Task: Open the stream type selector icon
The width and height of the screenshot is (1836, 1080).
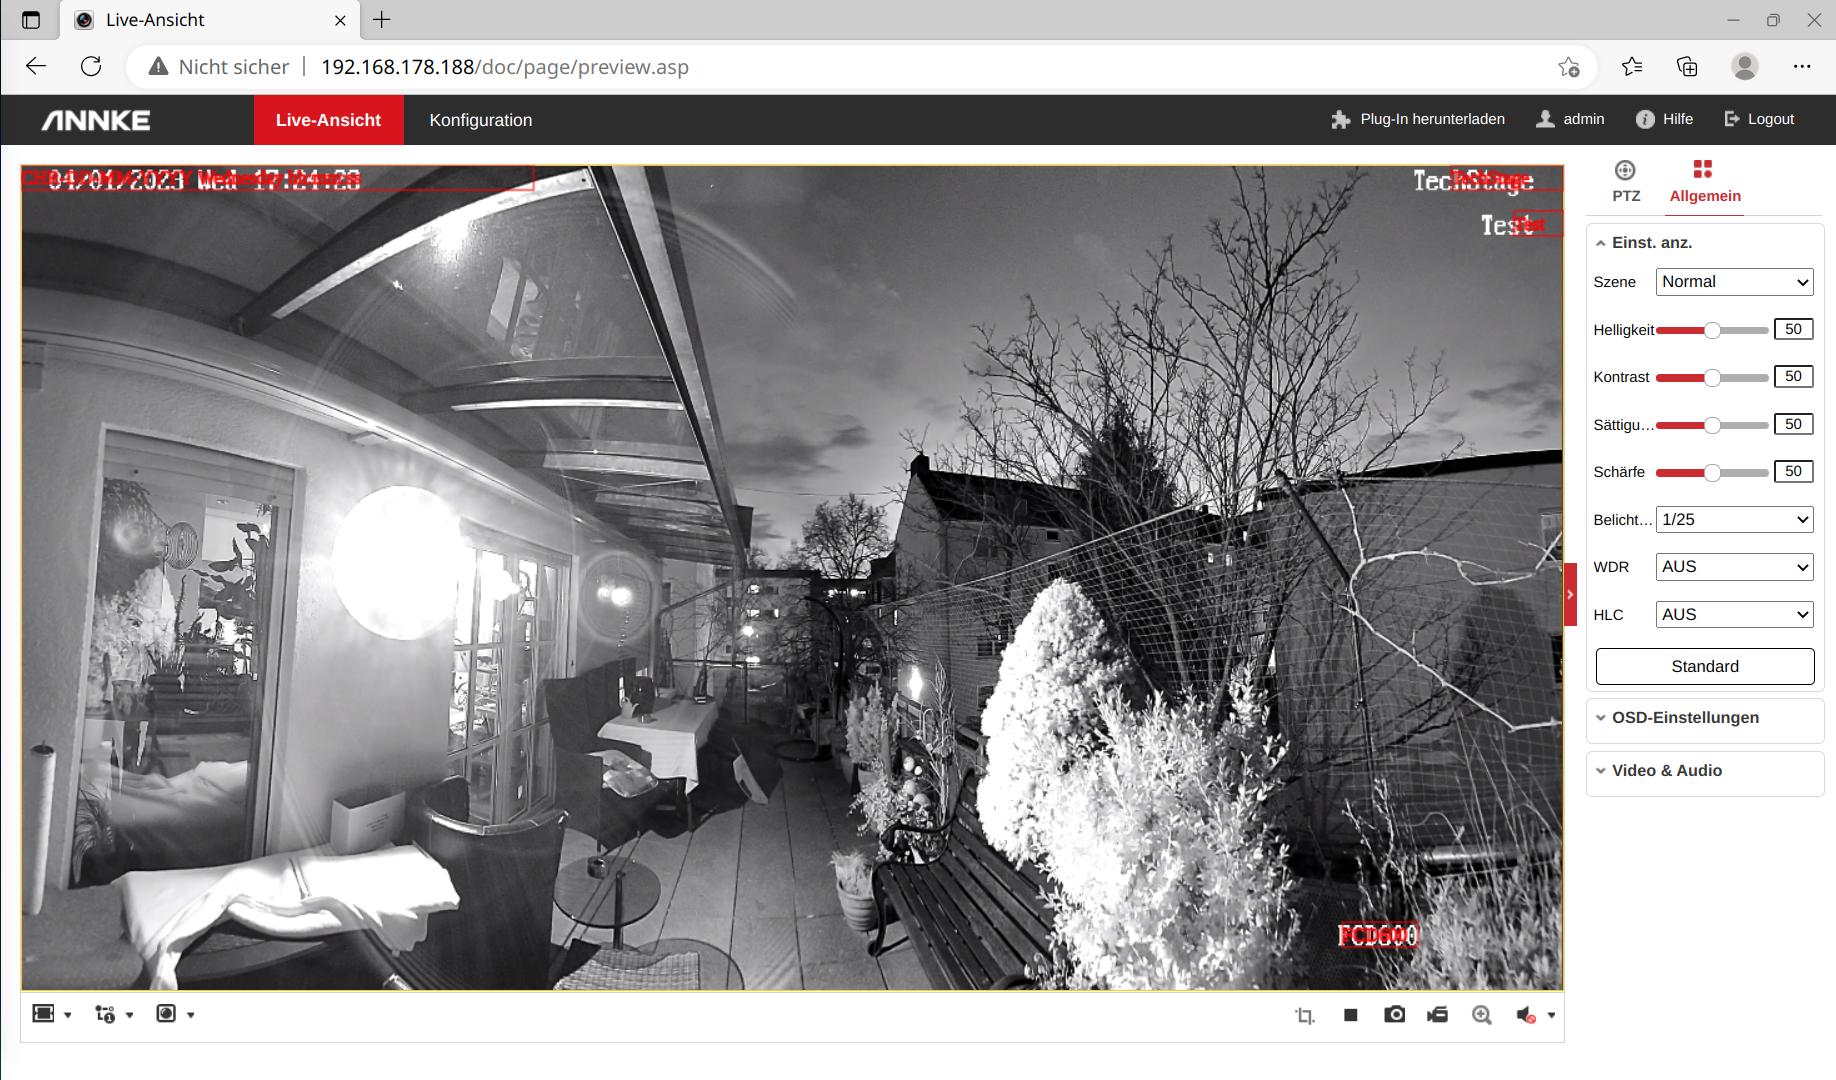Action: click(x=105, y=1014)
